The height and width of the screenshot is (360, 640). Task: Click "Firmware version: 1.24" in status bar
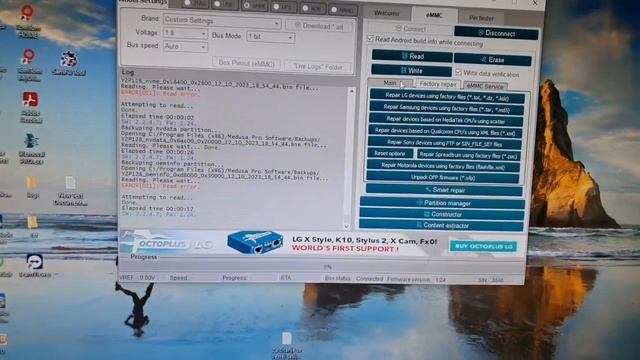(416, 280)
